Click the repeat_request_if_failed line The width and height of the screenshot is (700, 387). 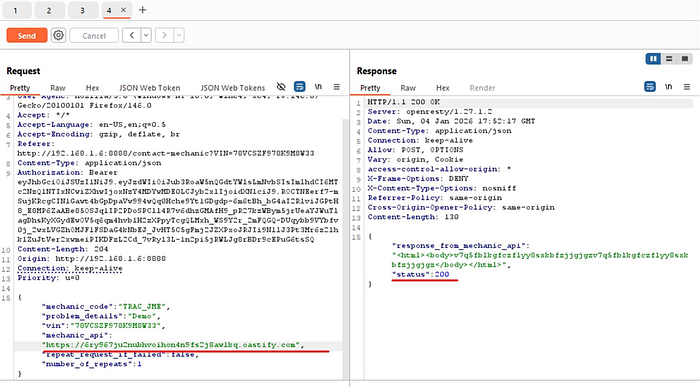pyautogui.click(x=120, y=354)
